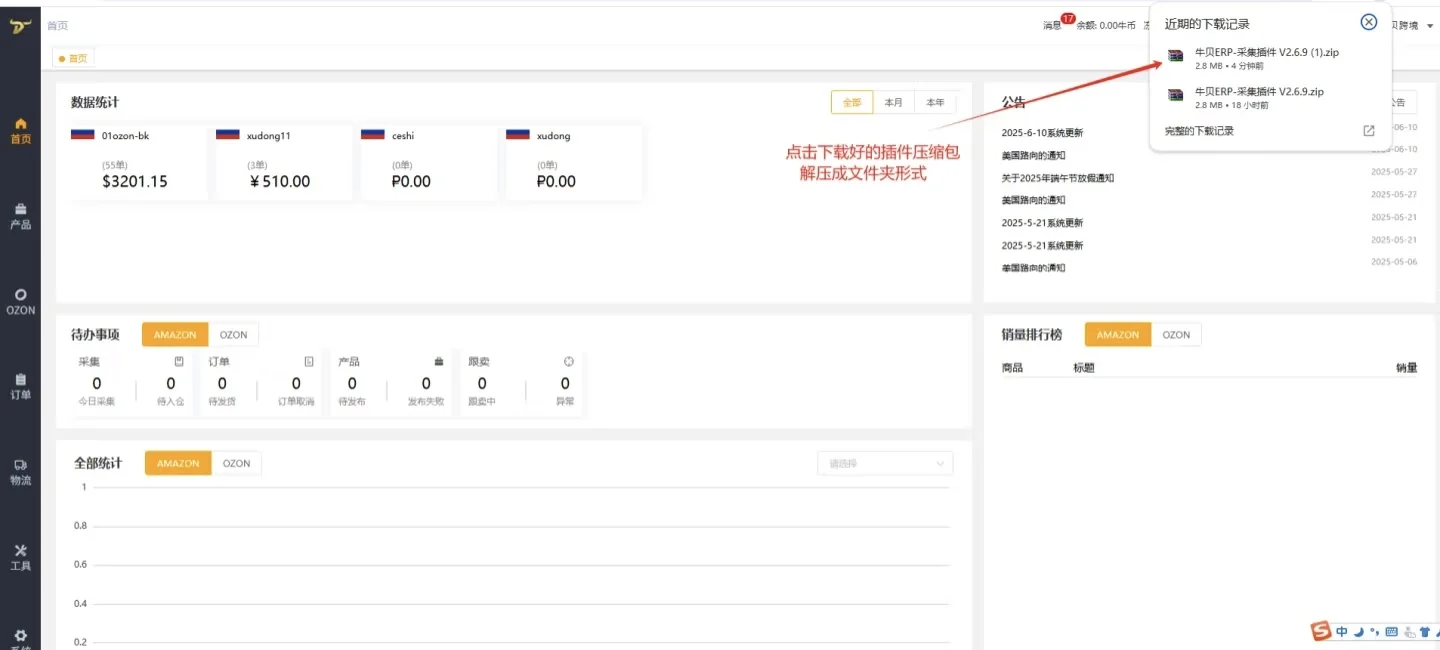Select the 本月 filter in 数据统计
Image resolution: width=1440 pixels, height=650 pixels.
tap(894, 102)
